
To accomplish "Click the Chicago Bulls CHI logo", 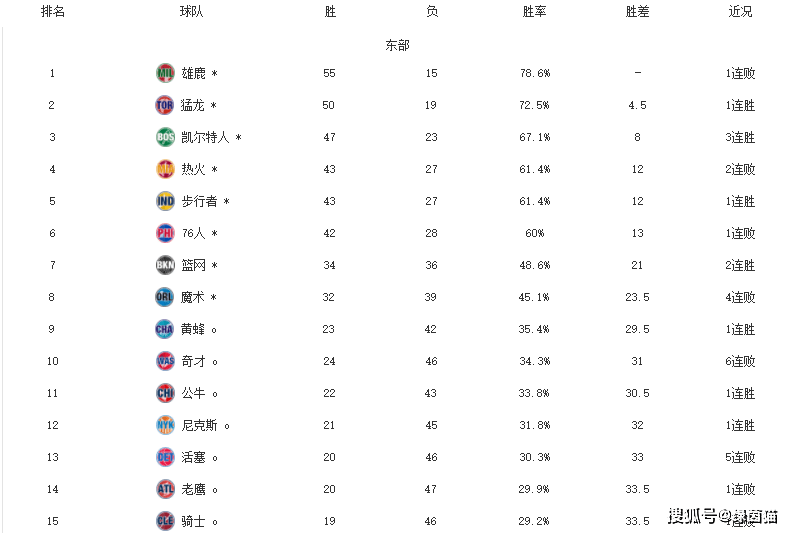I will pyautogui.click(x=165, y=393).
